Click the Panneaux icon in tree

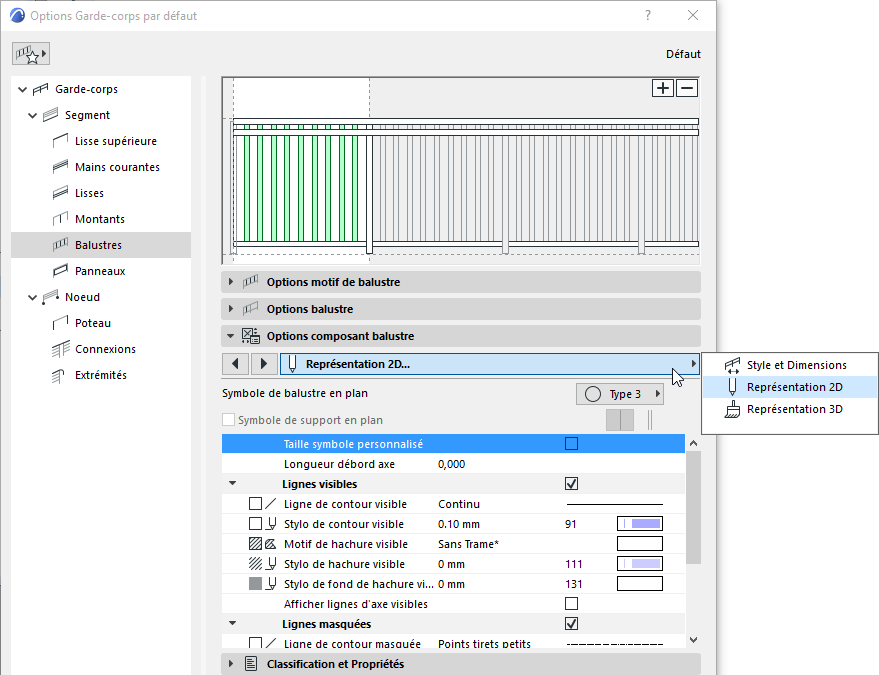tap(61, 271)
